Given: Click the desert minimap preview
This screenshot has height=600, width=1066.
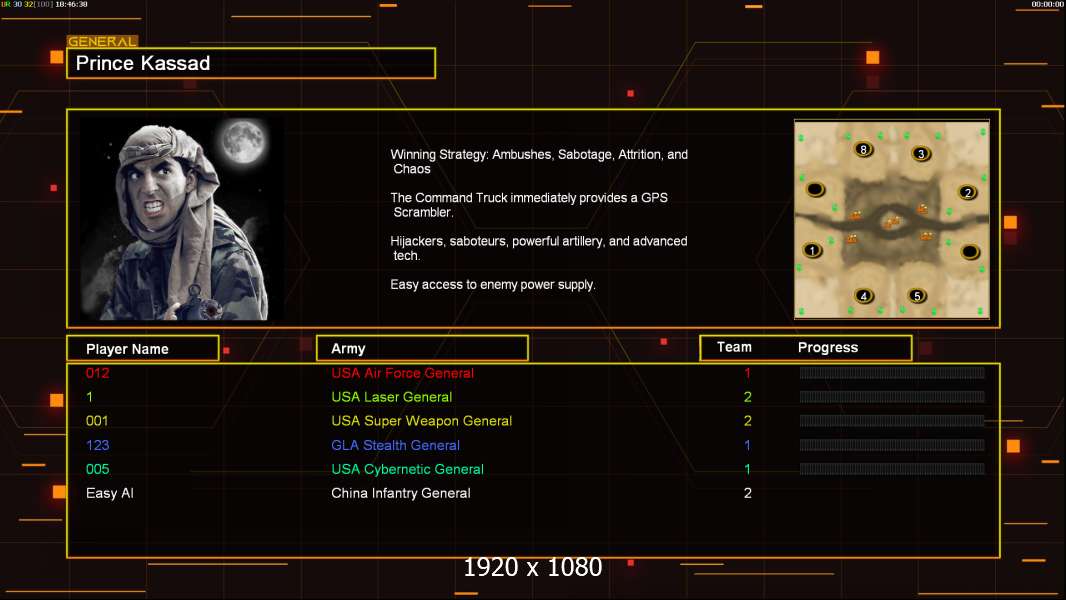Looking at the screenshot, I should (892, 219).
